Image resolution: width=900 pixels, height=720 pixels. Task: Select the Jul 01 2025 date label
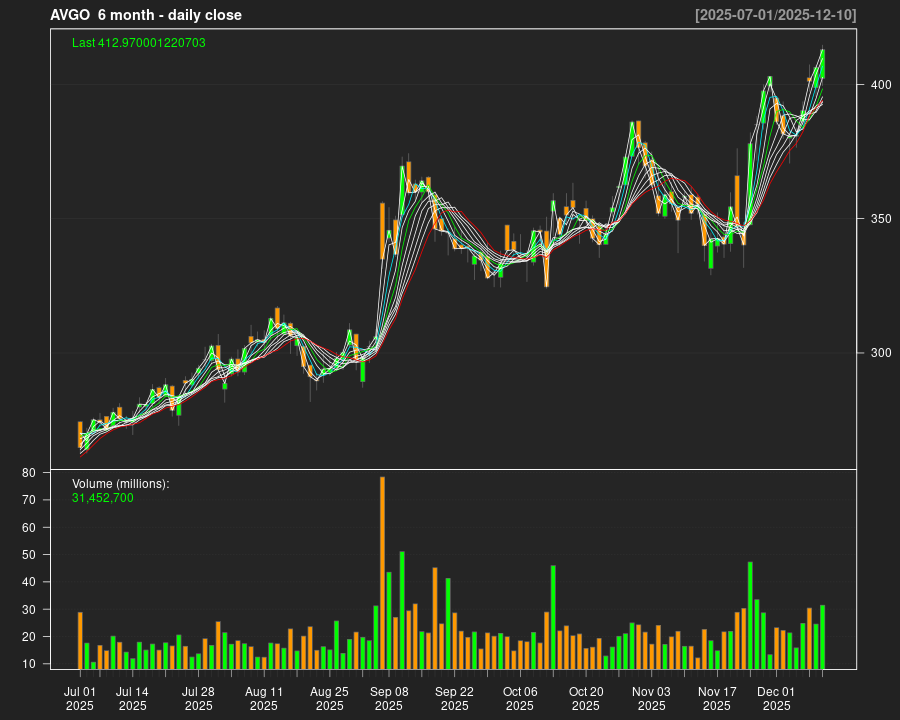80,698
